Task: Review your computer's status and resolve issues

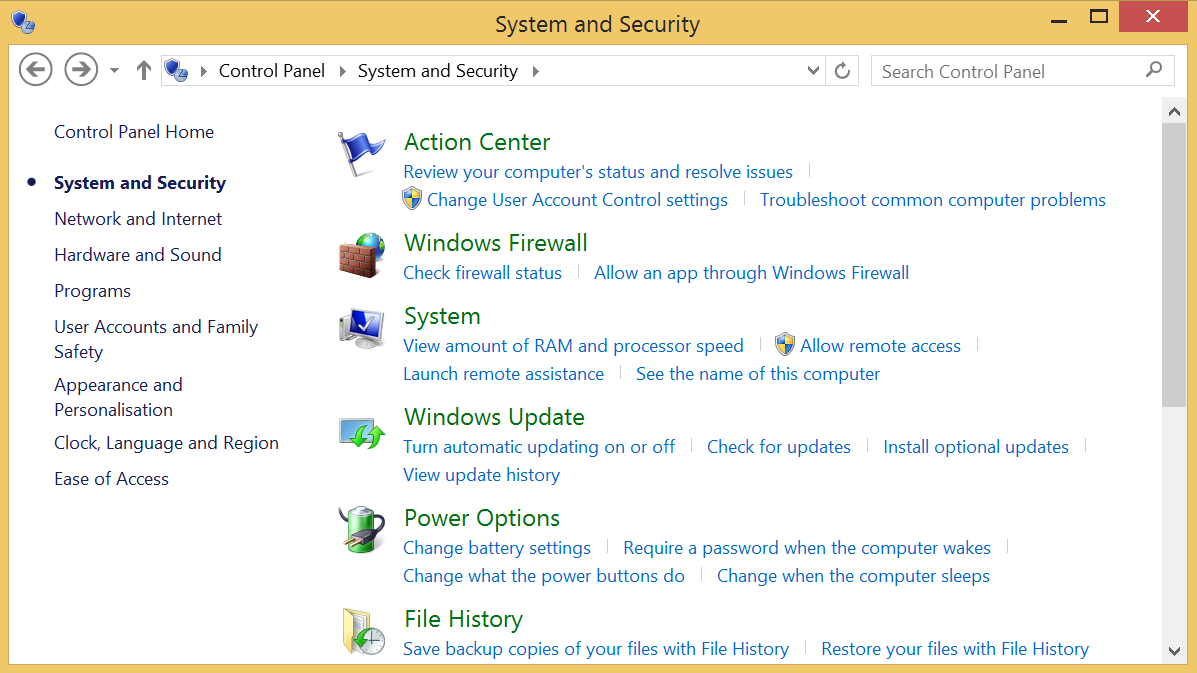Action: [598, 172]
